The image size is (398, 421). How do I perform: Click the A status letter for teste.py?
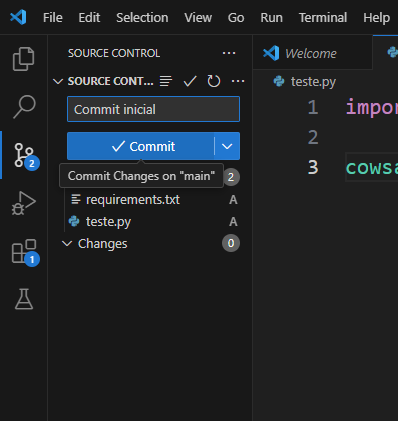point(233,221)
